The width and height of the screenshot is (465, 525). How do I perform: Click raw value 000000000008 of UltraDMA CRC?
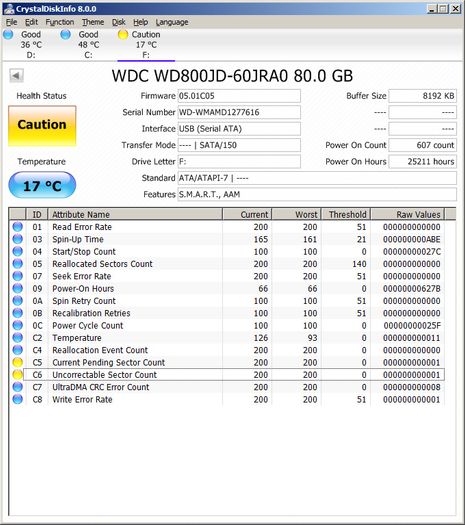412,387
